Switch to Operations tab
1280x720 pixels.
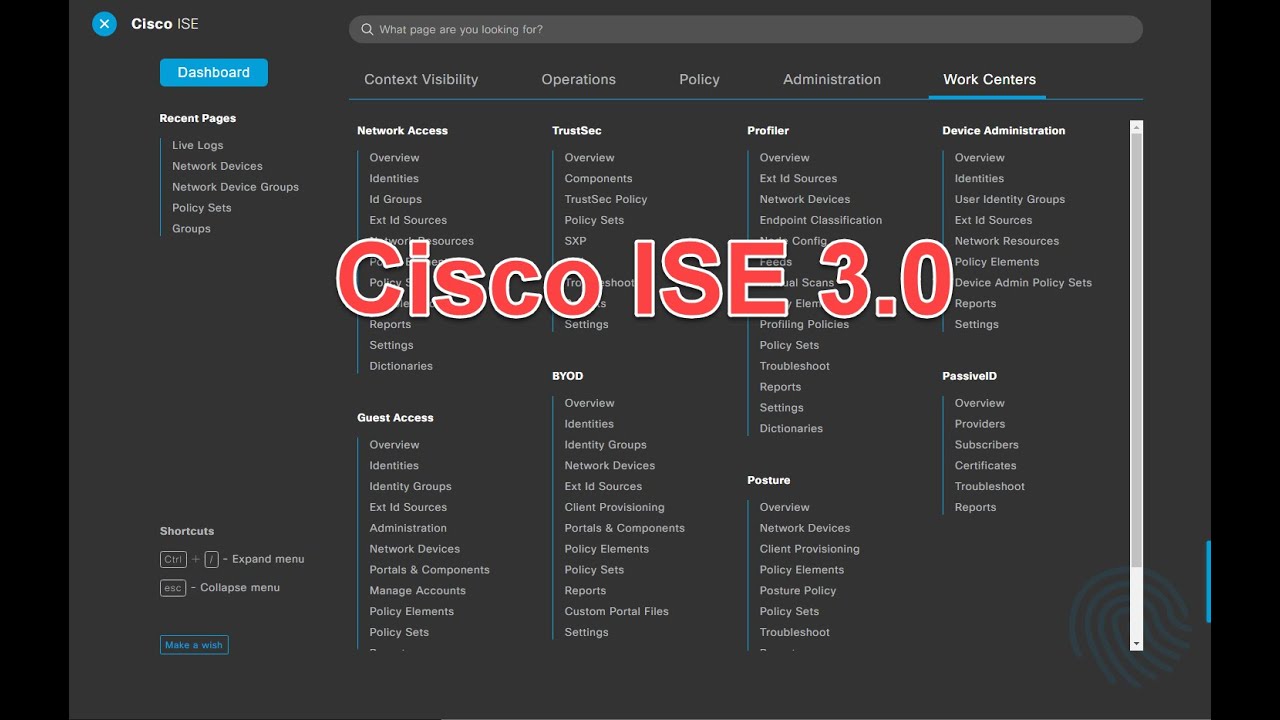579,79
